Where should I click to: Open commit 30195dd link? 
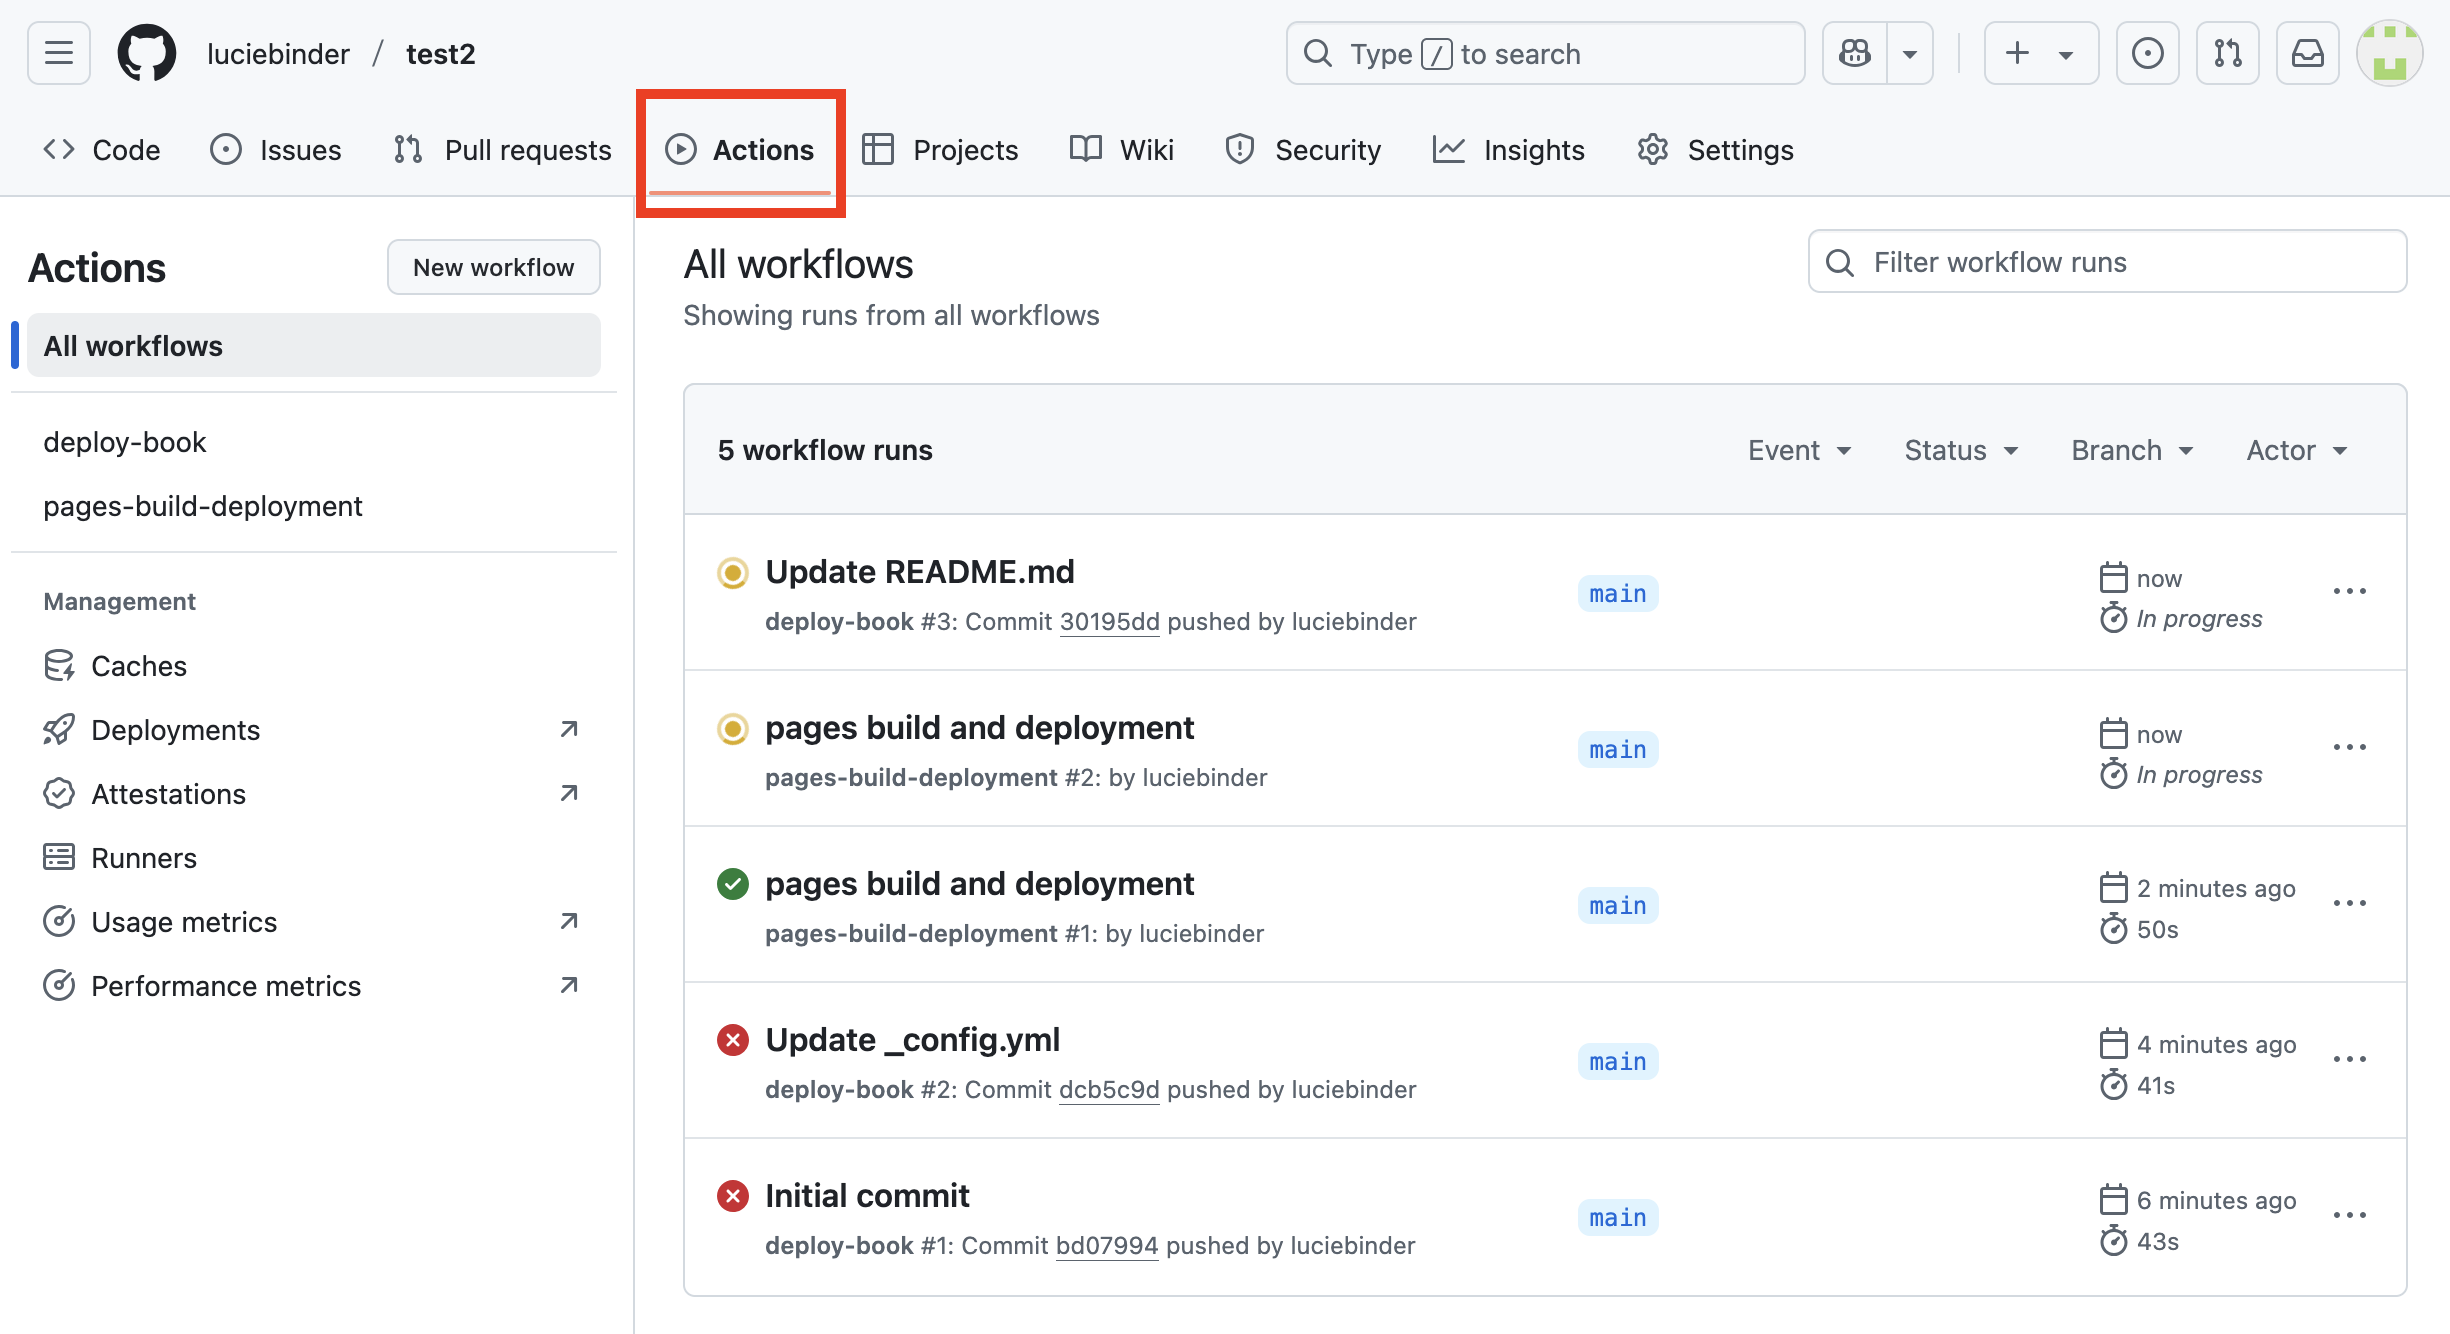tap(1110, 621)
